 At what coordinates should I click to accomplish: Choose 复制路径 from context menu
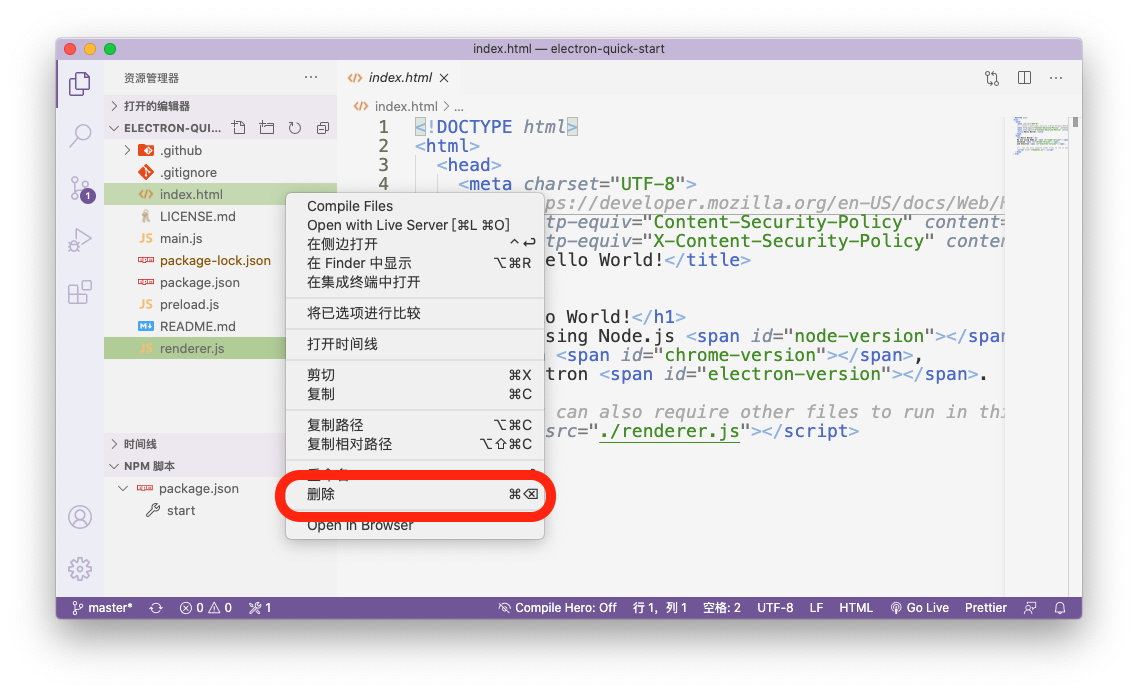click(x=335, y=425)
